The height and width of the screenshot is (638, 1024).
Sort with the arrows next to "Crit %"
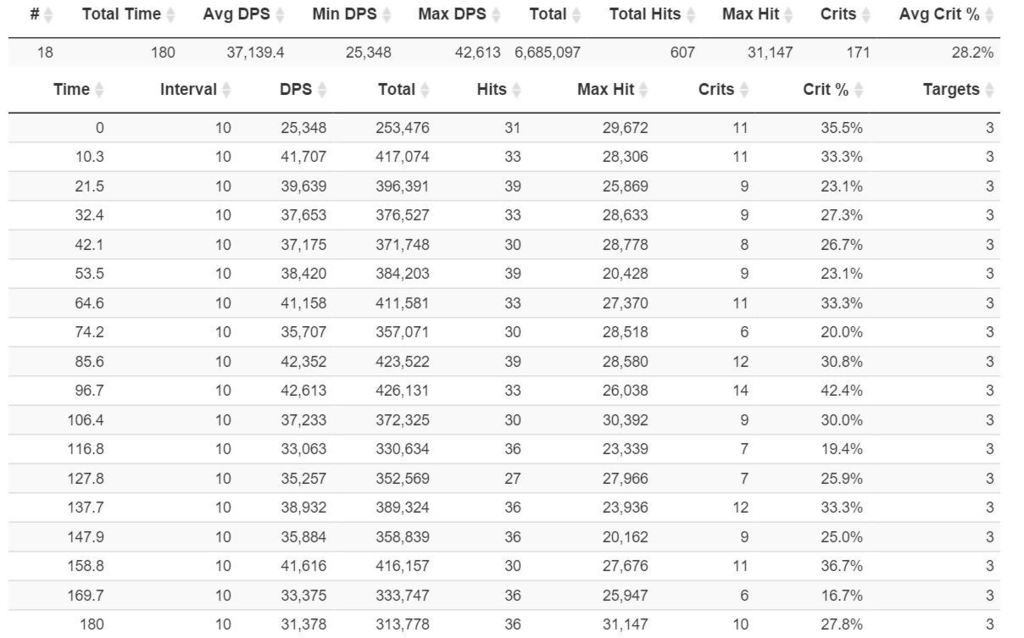pyautogui.click(x=857, y=90)
